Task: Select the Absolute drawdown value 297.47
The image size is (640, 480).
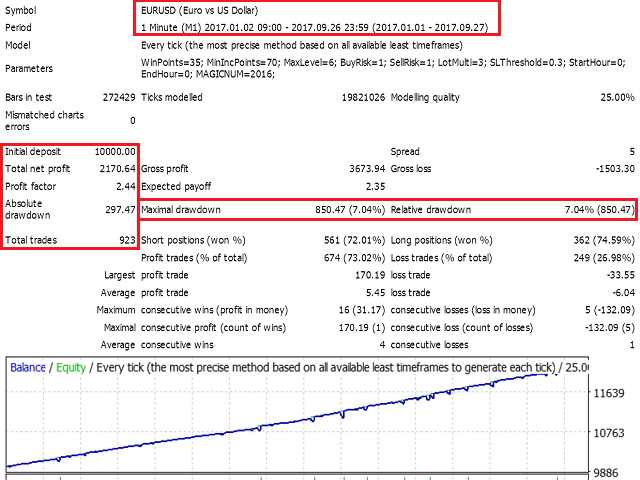Action: pyautogui.click(x=117, y=210)
